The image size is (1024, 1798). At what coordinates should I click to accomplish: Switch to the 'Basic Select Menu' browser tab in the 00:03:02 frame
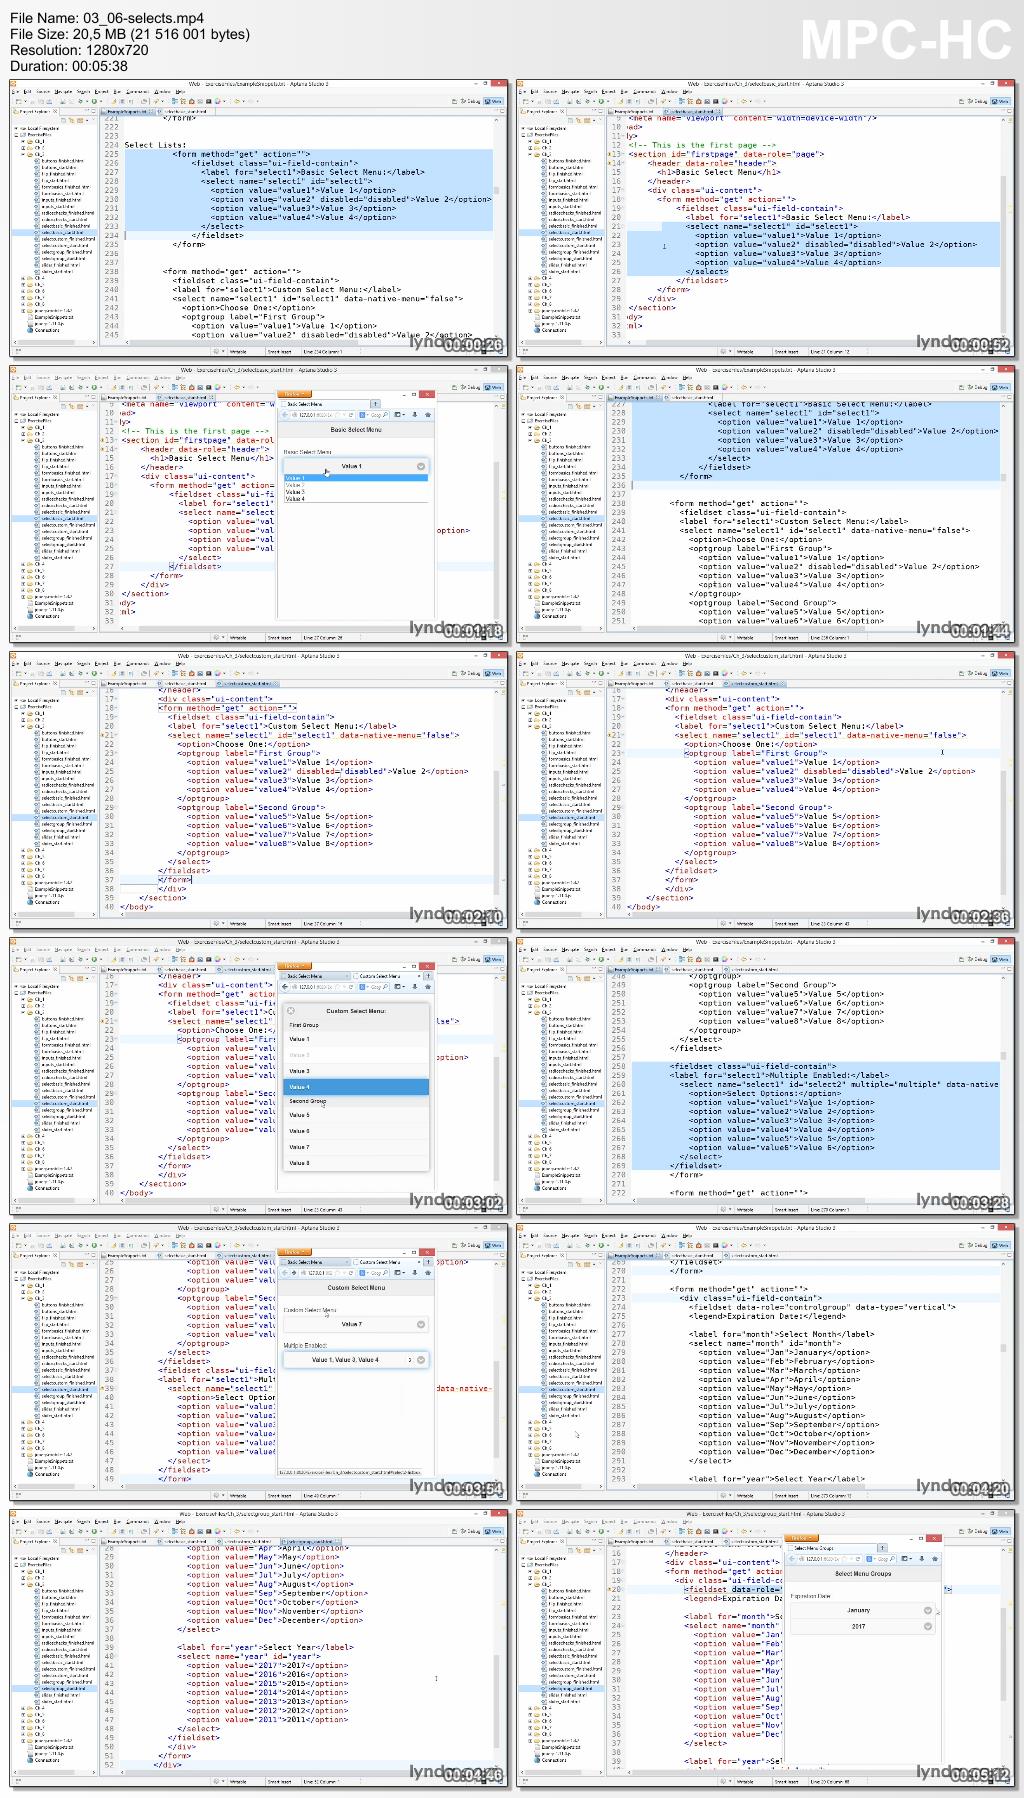coord(314,976)
